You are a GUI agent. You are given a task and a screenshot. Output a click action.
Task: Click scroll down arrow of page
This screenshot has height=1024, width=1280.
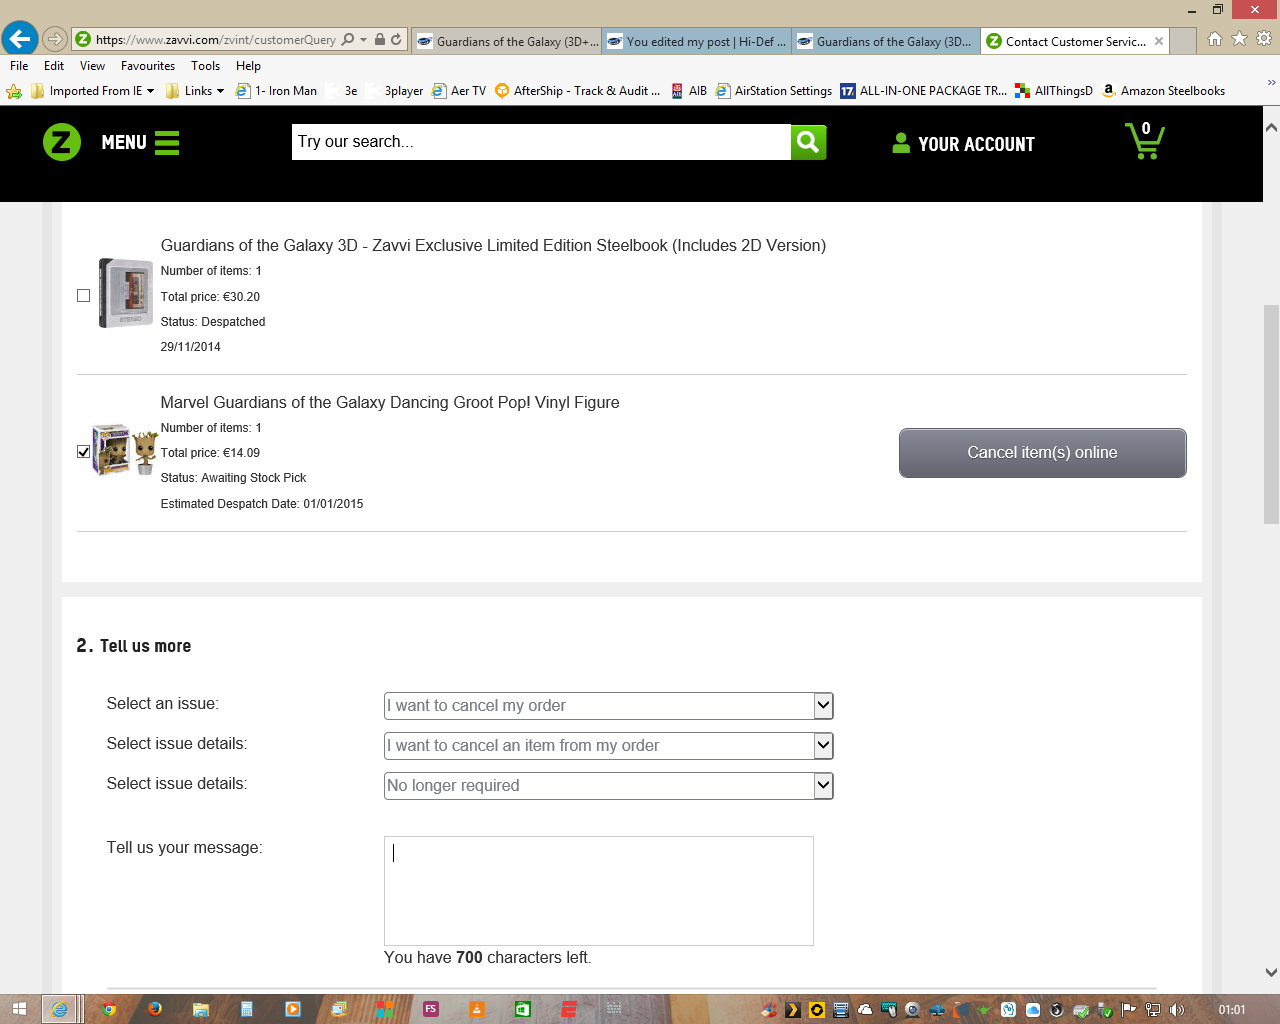[x=1271, y=972]
